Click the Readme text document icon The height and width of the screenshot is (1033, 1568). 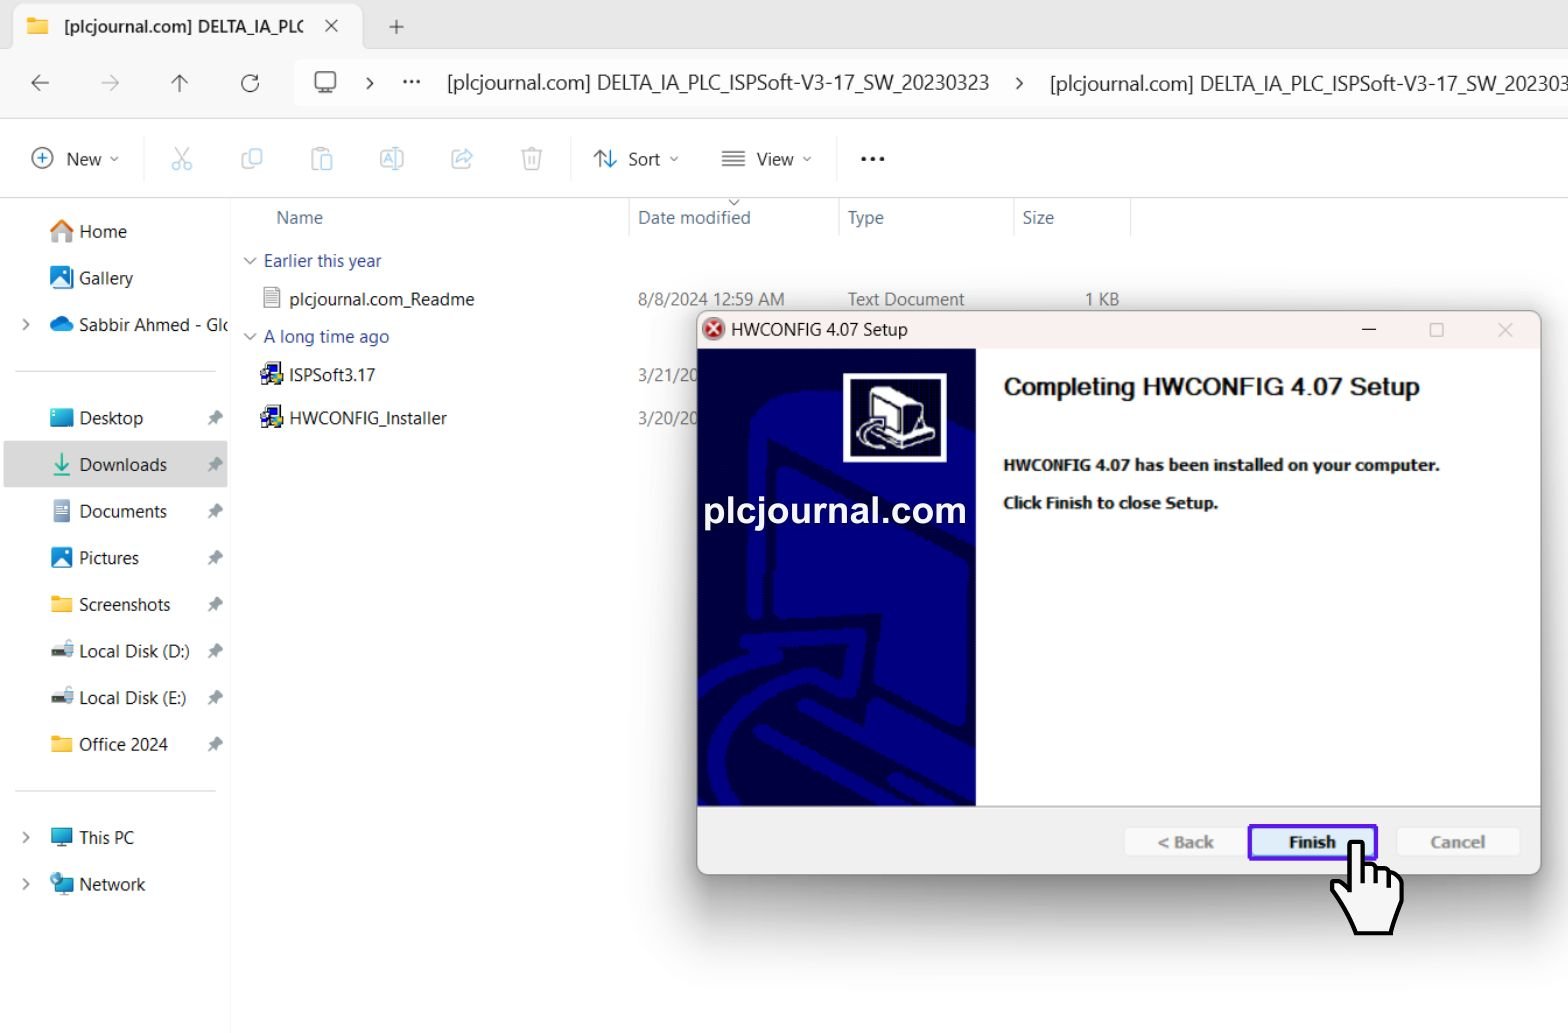pyautogui.click(x=271, y=298)
